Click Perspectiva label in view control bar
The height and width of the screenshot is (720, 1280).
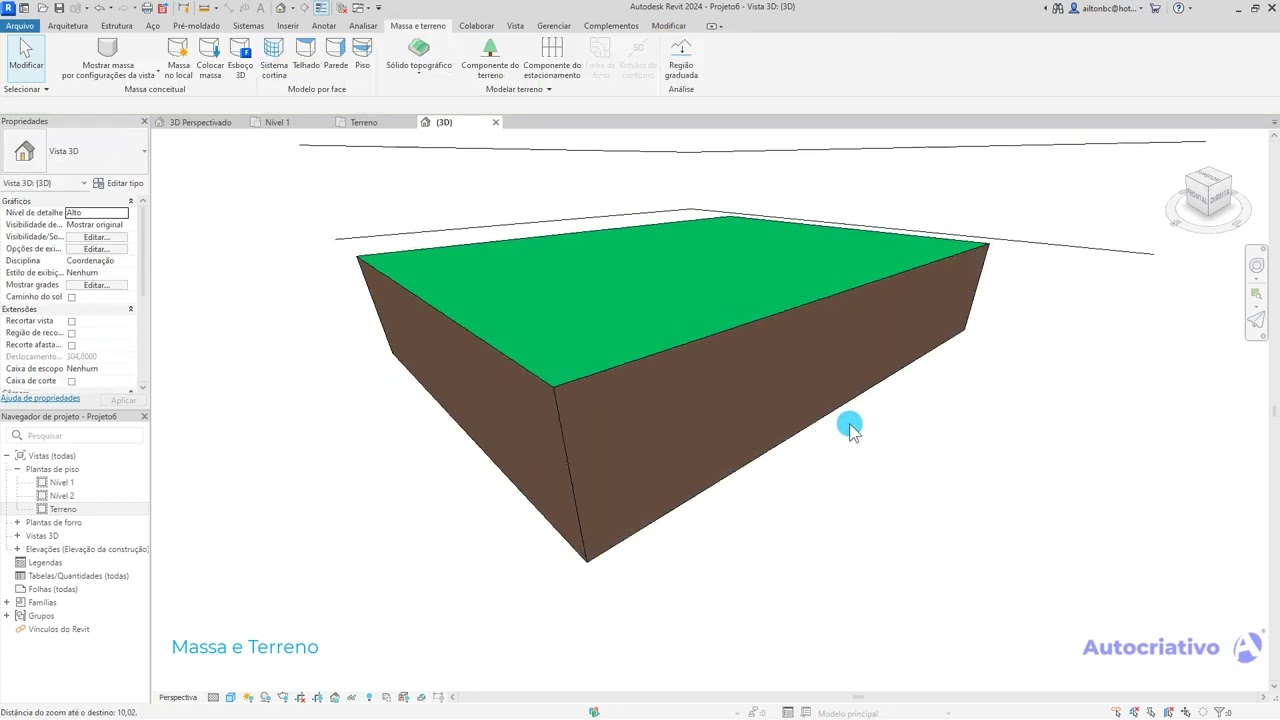(x=178, y=698)
